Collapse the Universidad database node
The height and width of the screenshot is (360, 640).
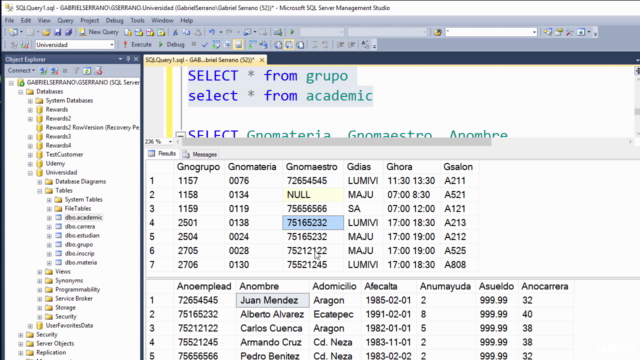30,173
